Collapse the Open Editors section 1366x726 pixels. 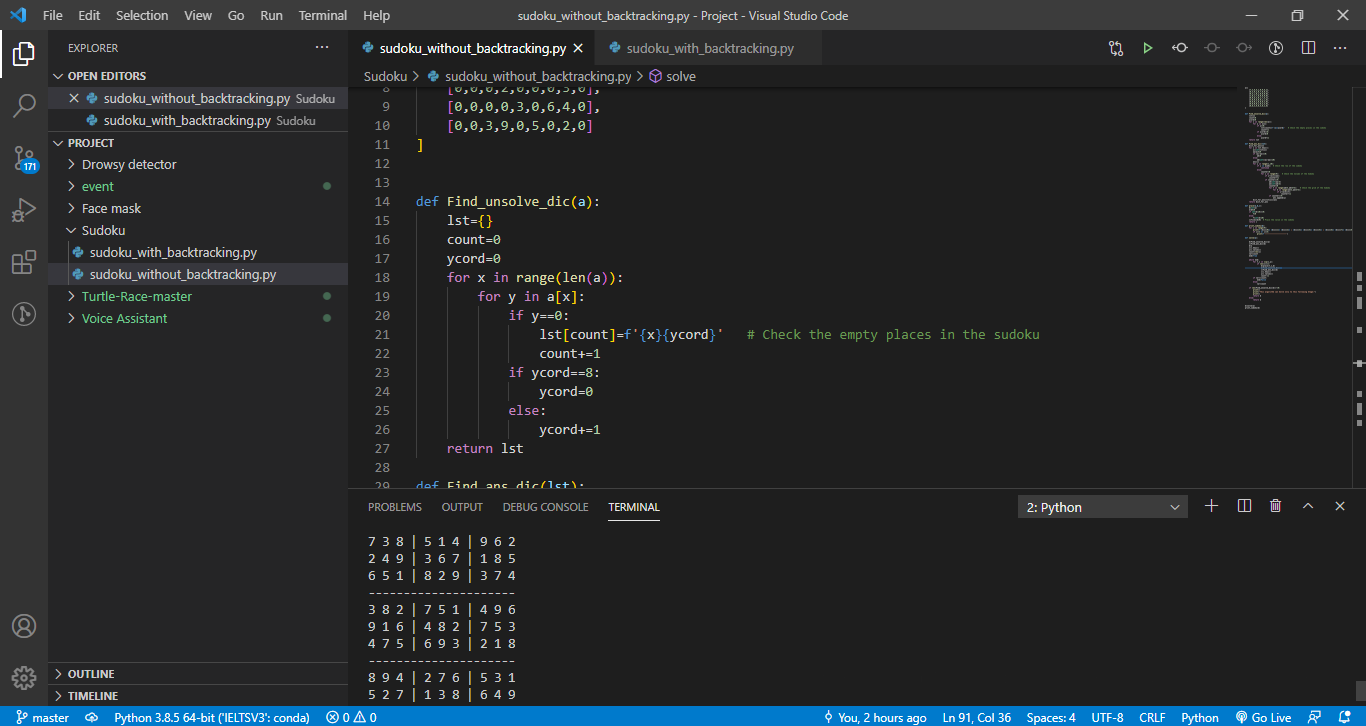(198, 76)
